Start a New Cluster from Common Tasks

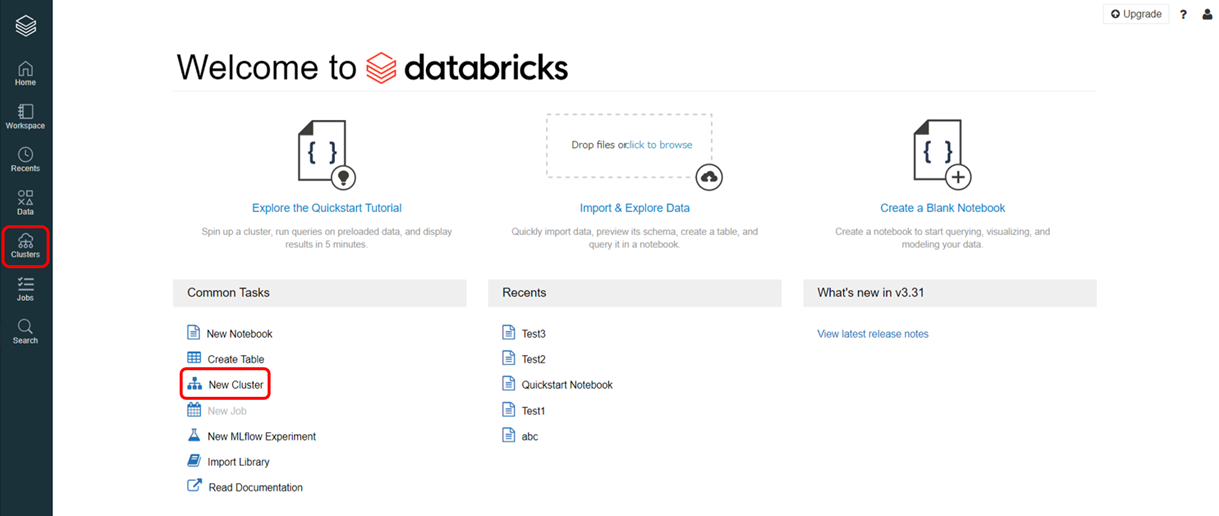[235, 385]
